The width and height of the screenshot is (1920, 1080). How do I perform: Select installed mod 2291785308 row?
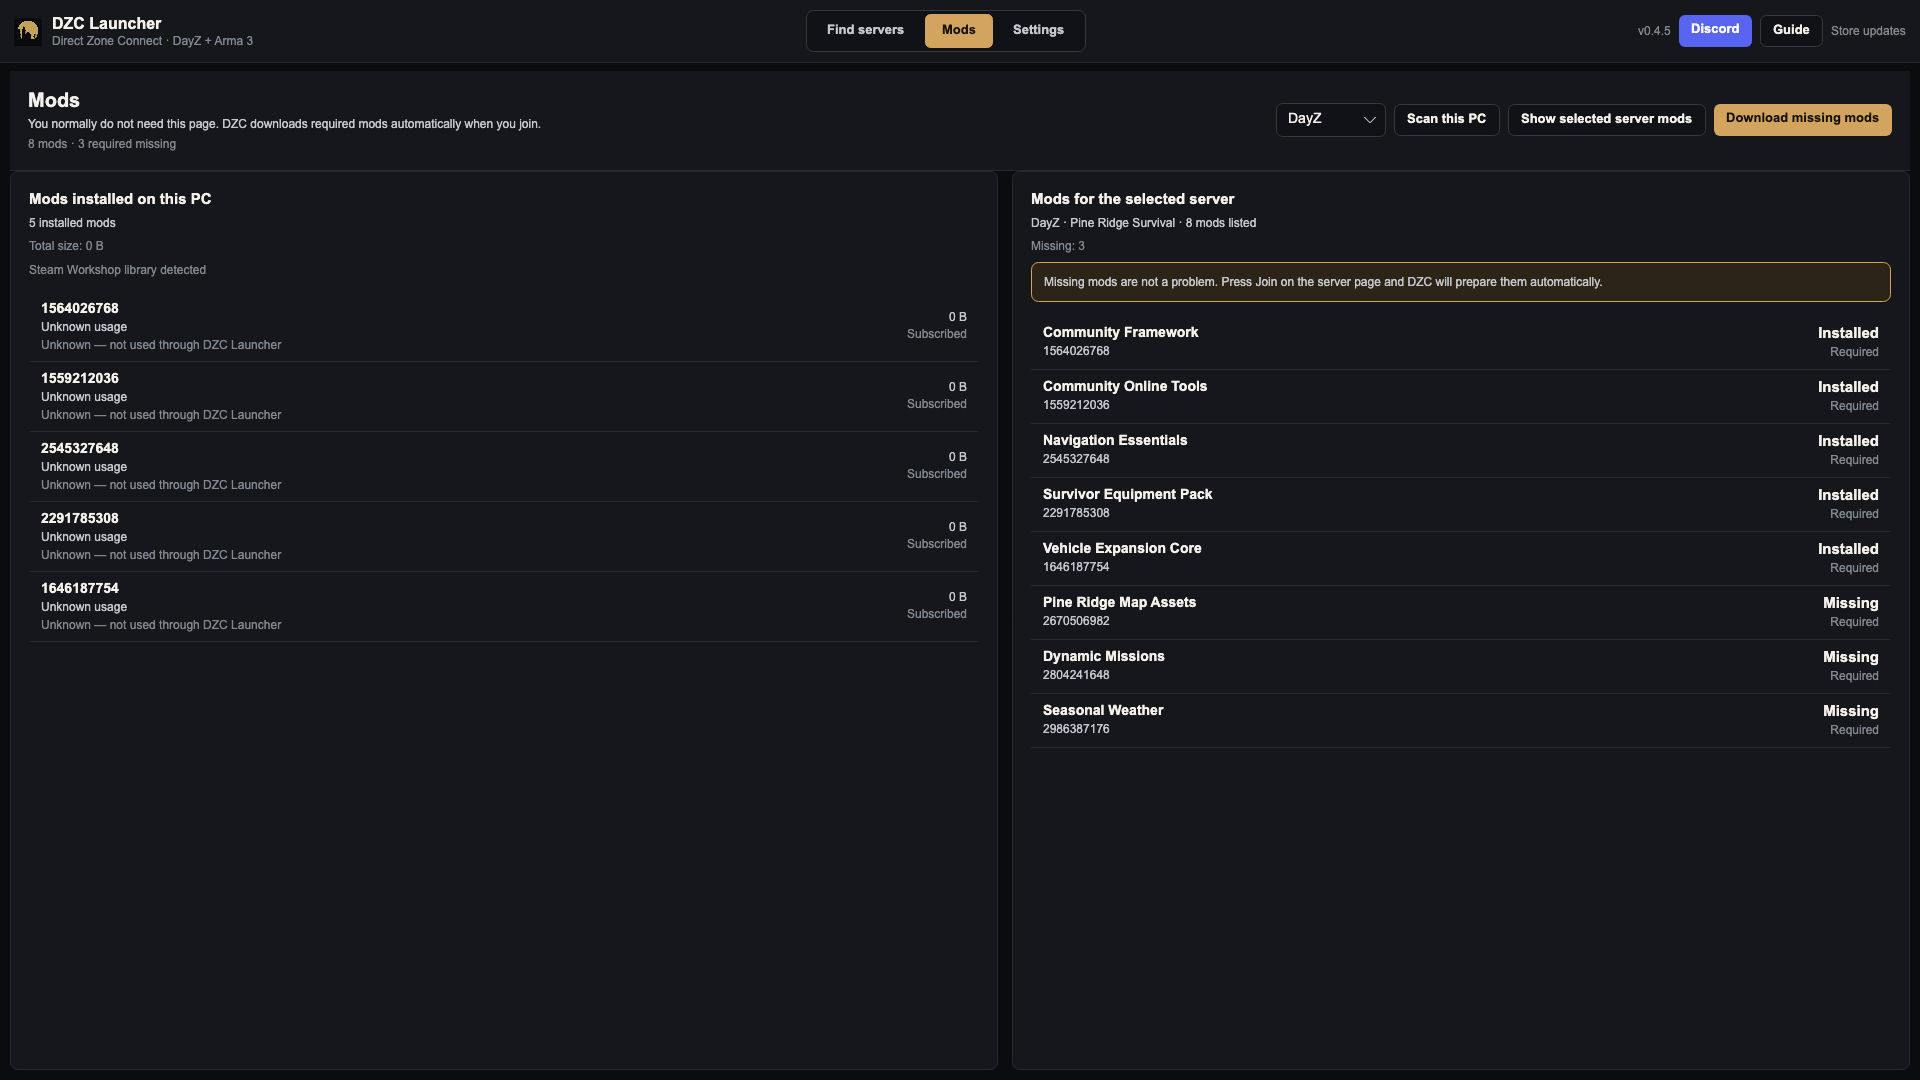tap(503, 536)
